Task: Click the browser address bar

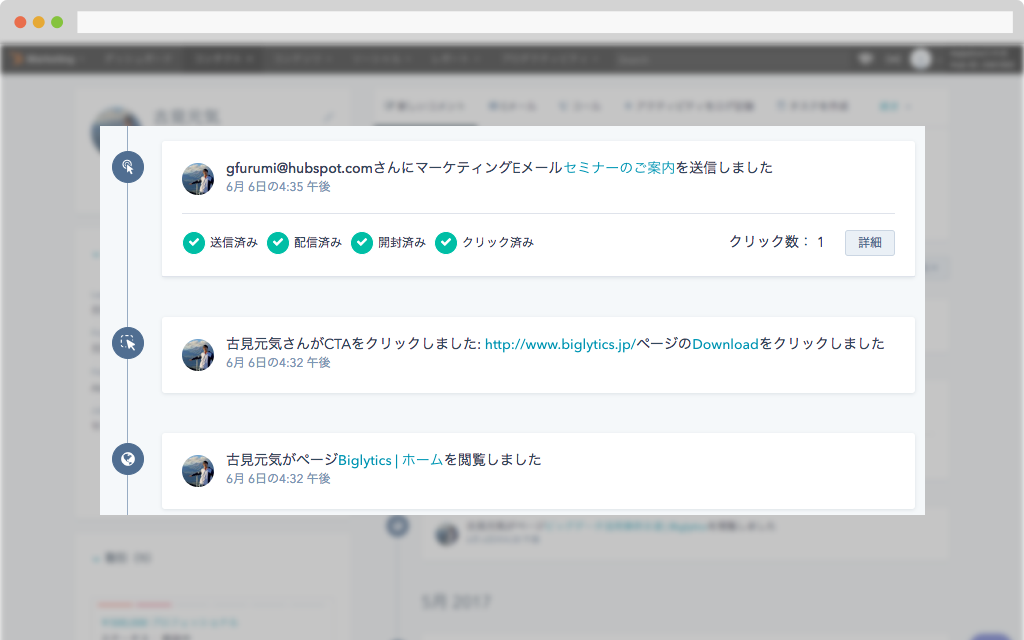Action: click(545, 22)
